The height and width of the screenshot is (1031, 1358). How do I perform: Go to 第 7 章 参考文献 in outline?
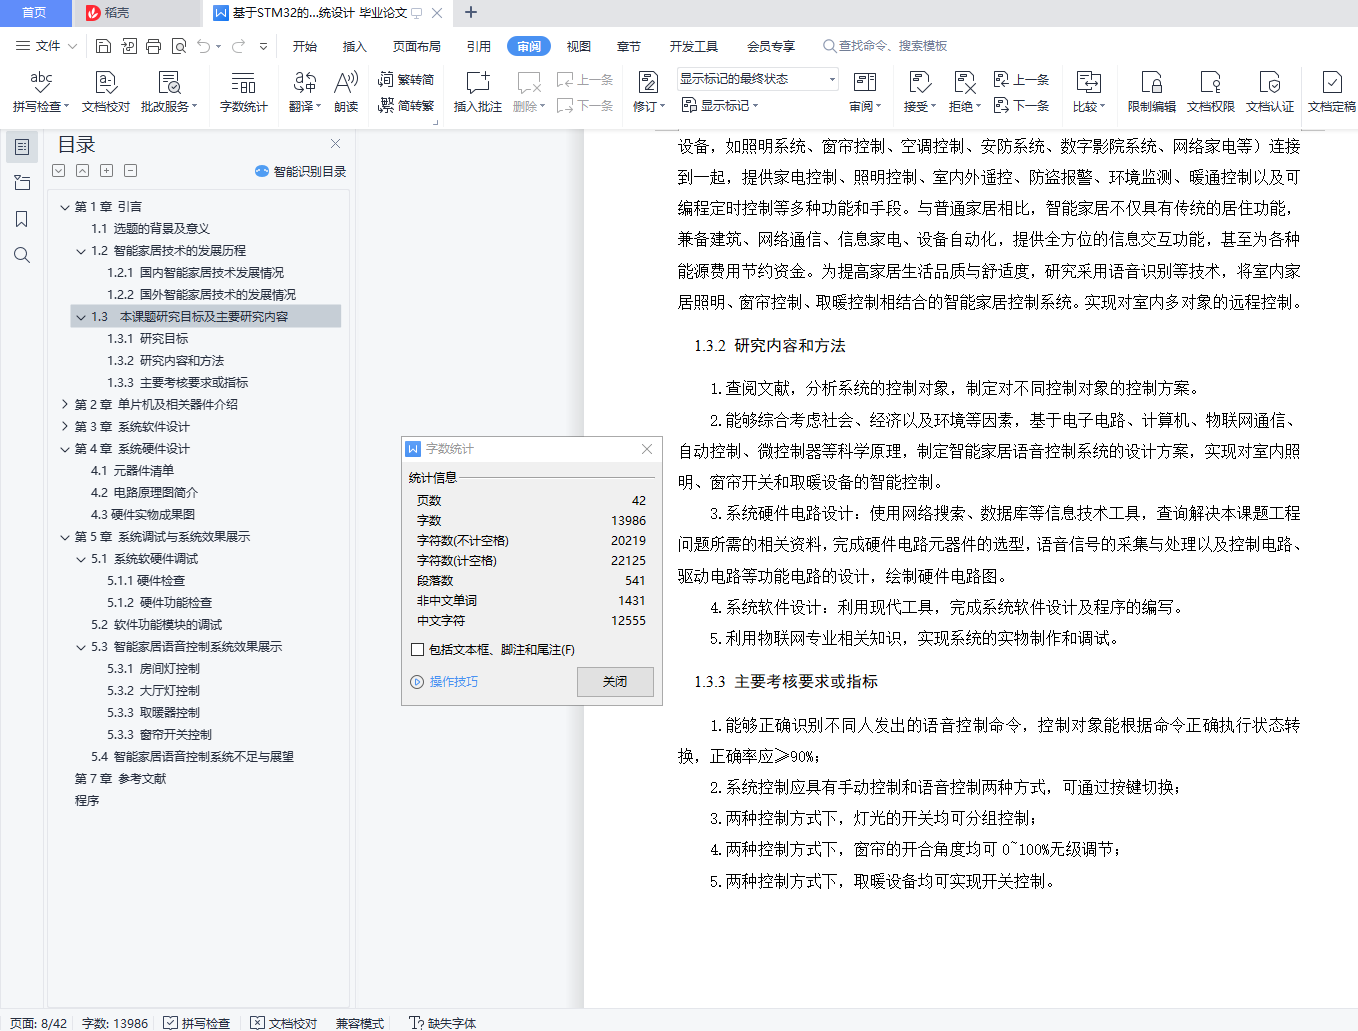[121, 779]
